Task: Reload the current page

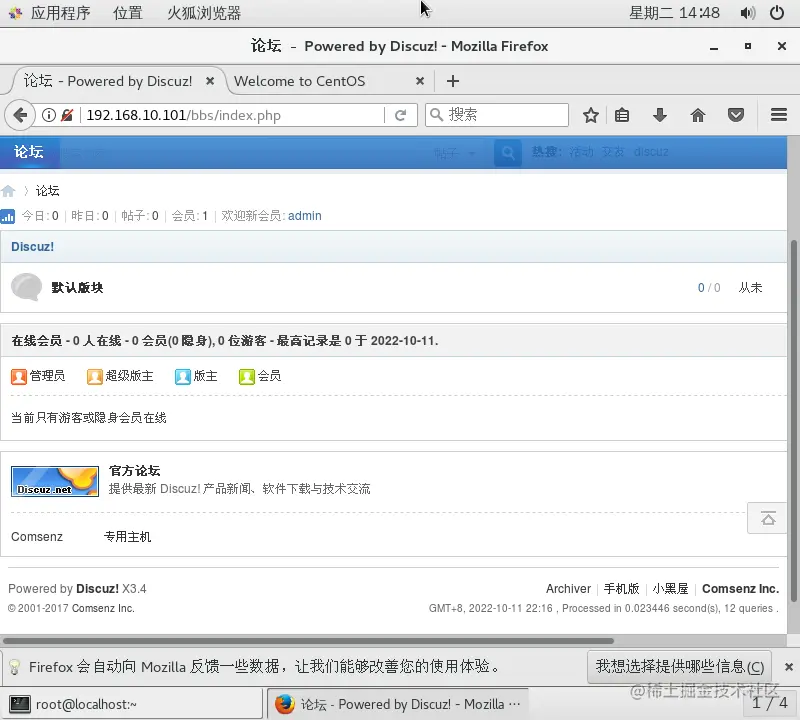Action: [x=401, y=115]
